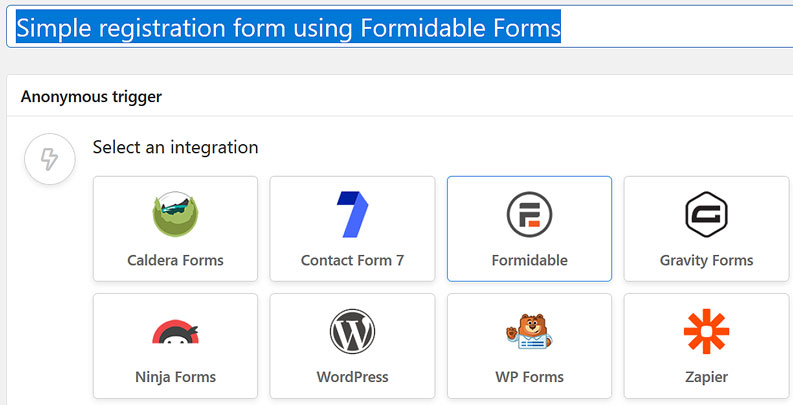793x405 pixels.
Task: Select the Gravity Forms hexagon logo
Action: coord(707,214)
